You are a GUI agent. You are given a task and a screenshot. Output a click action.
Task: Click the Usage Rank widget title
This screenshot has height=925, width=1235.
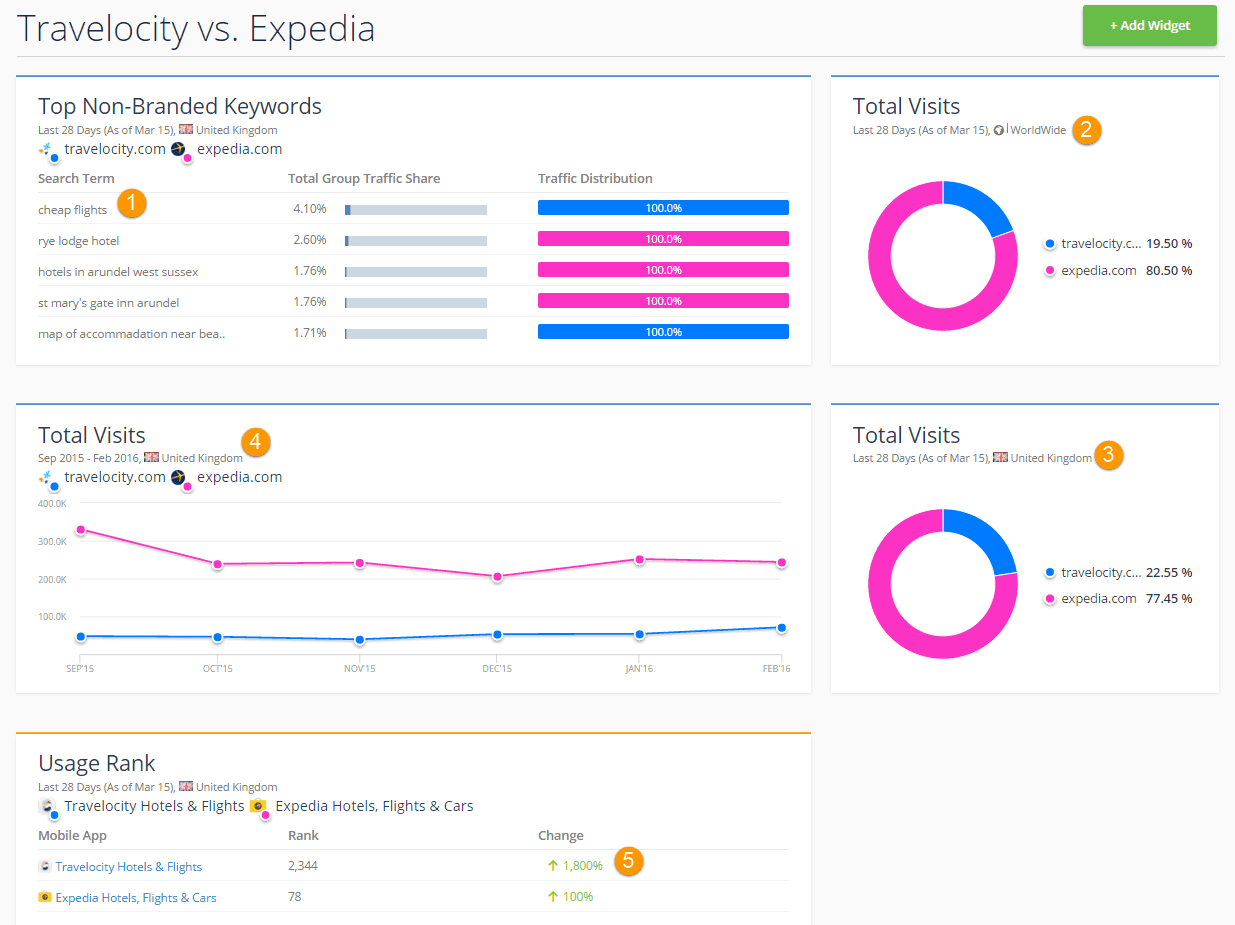(97, 764)
